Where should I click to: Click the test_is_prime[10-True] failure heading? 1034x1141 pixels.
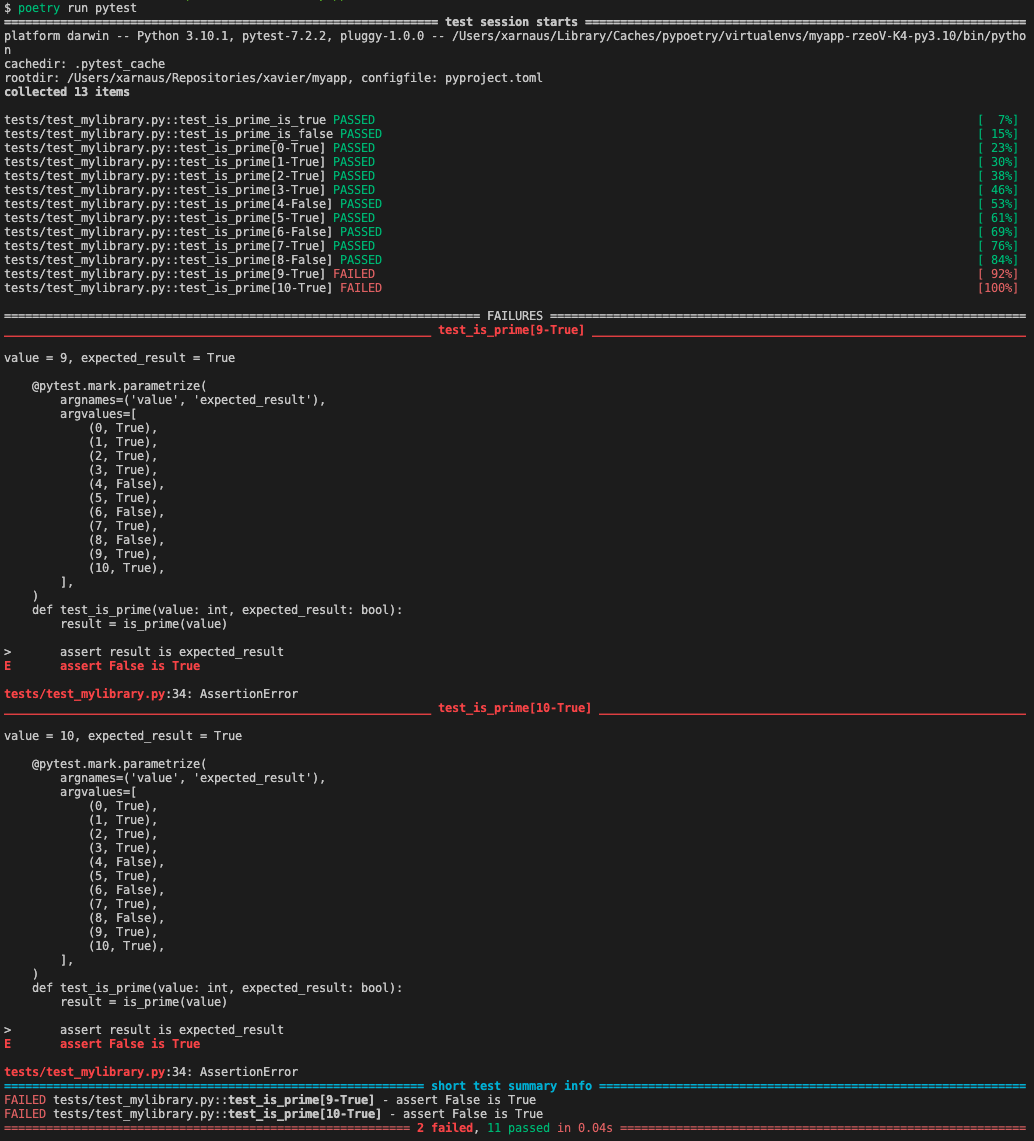click(515, 707)
